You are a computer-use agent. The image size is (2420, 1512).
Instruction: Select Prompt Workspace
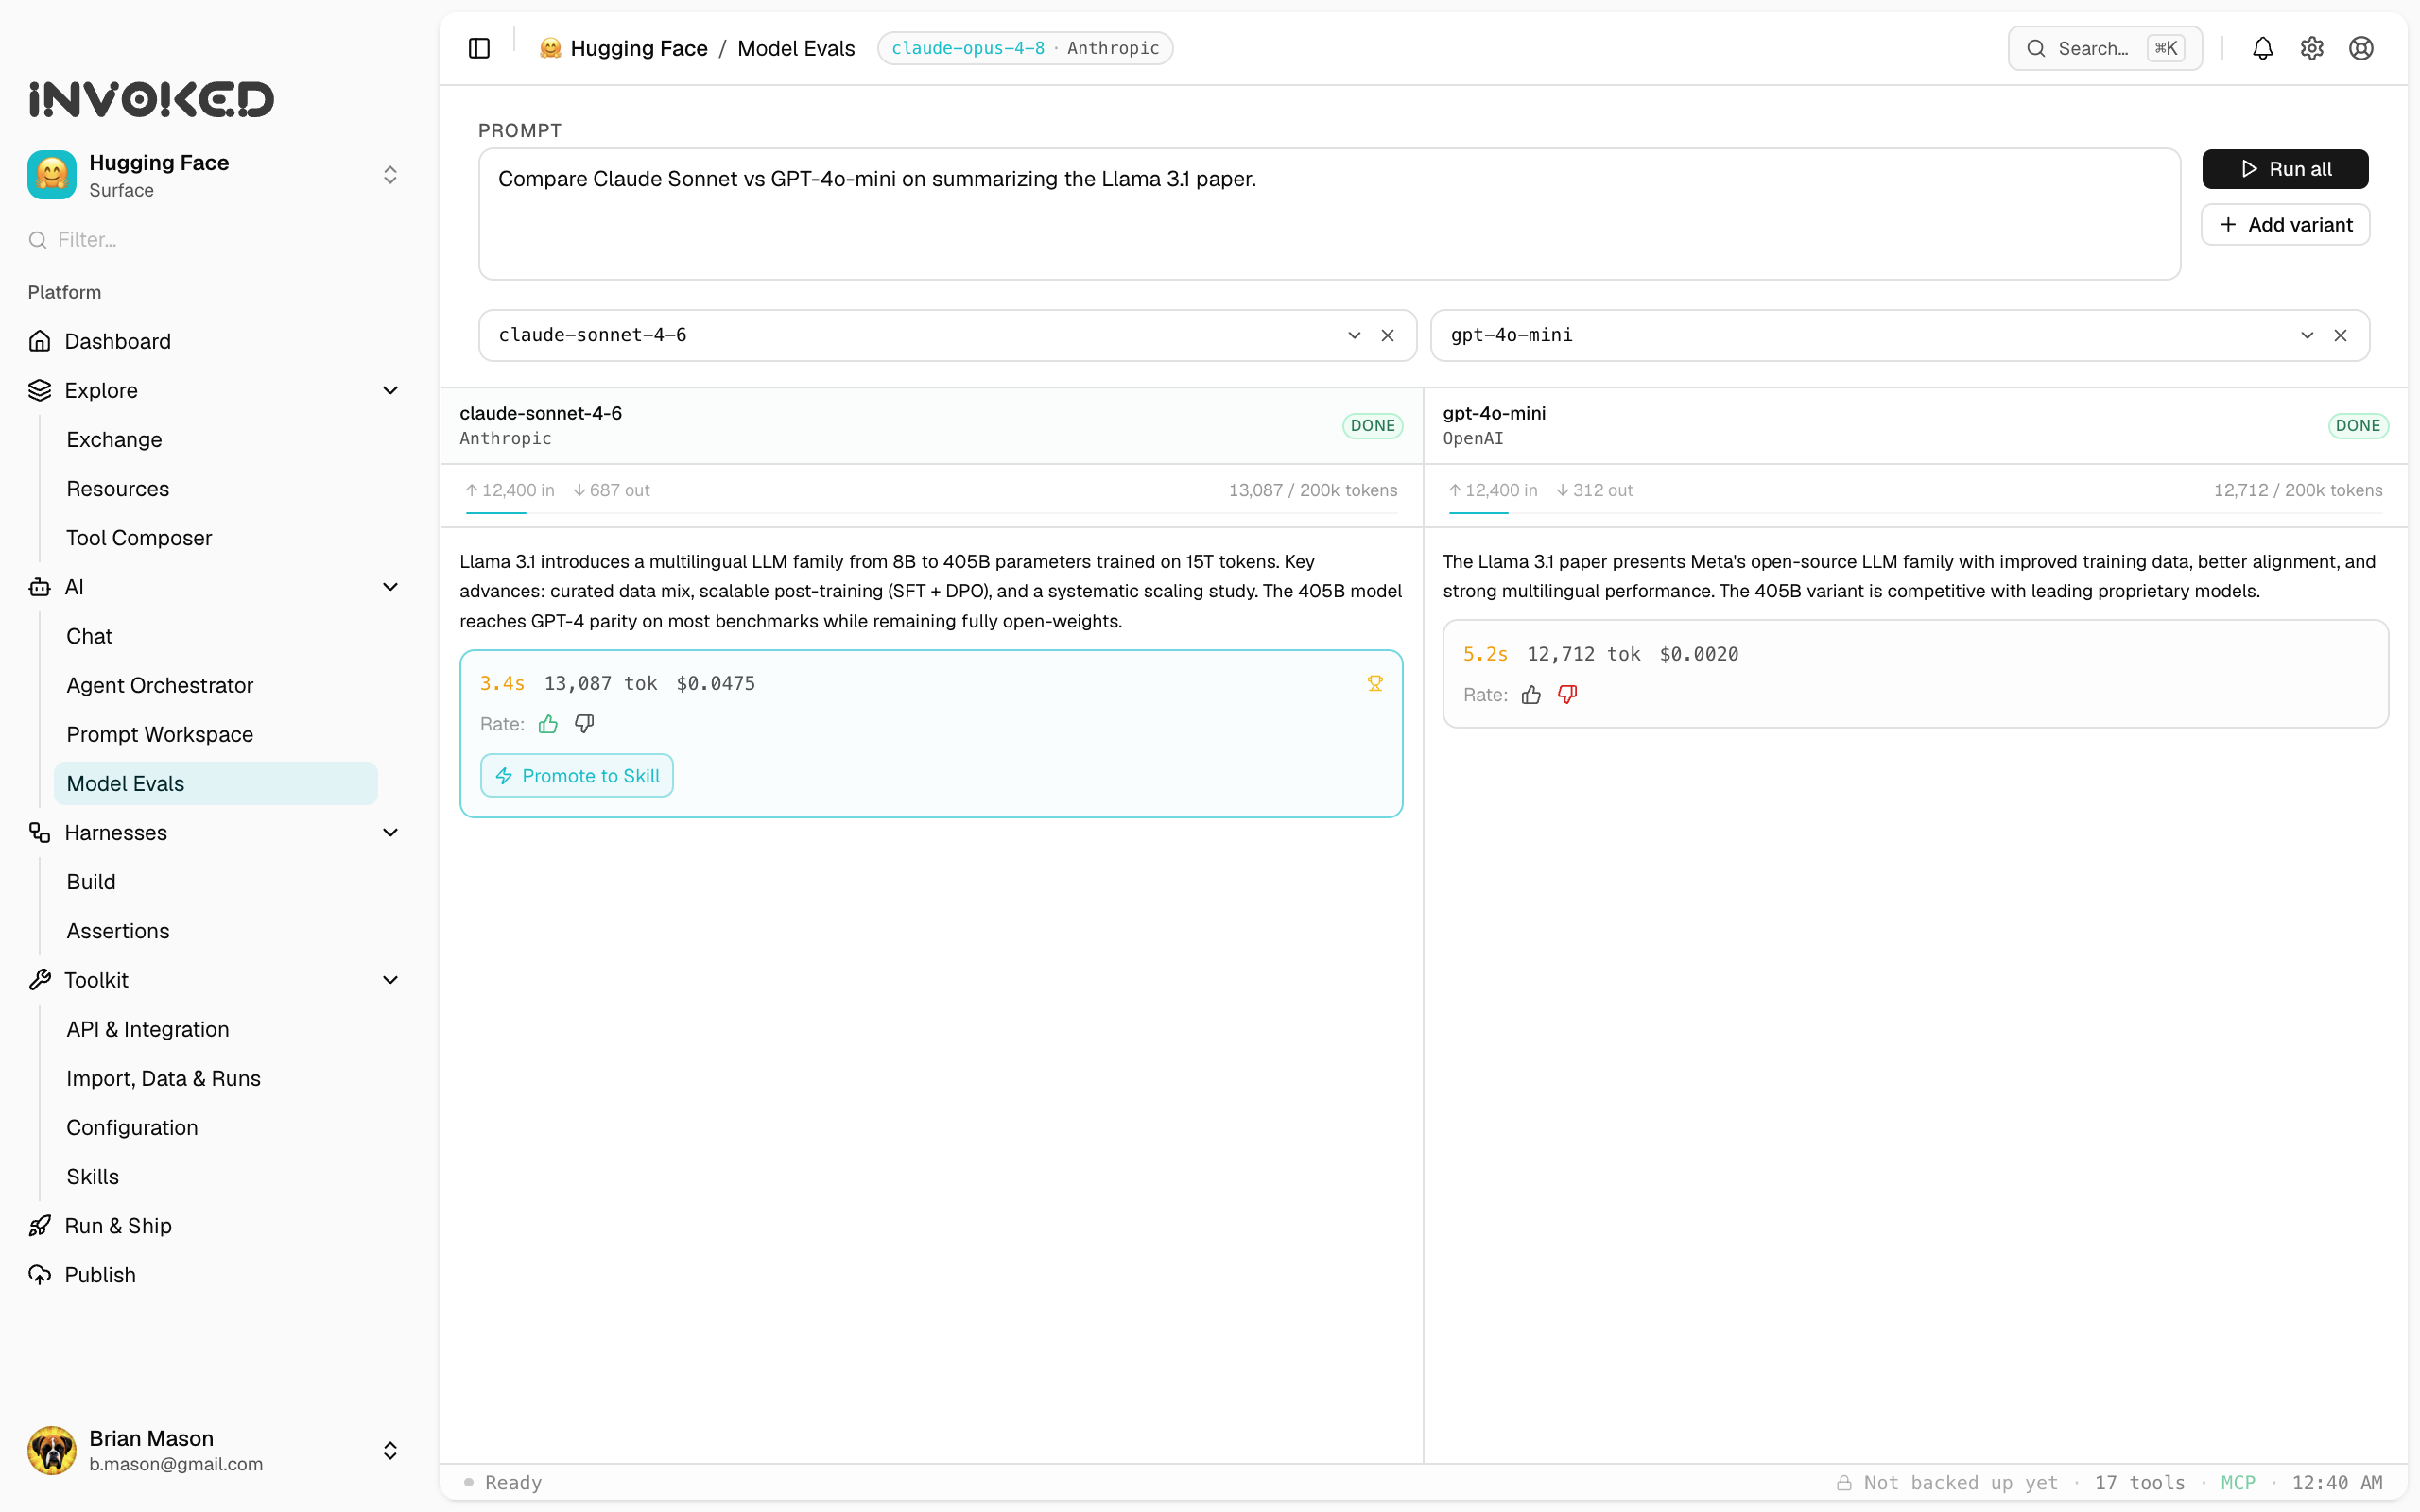coord(216,734)
